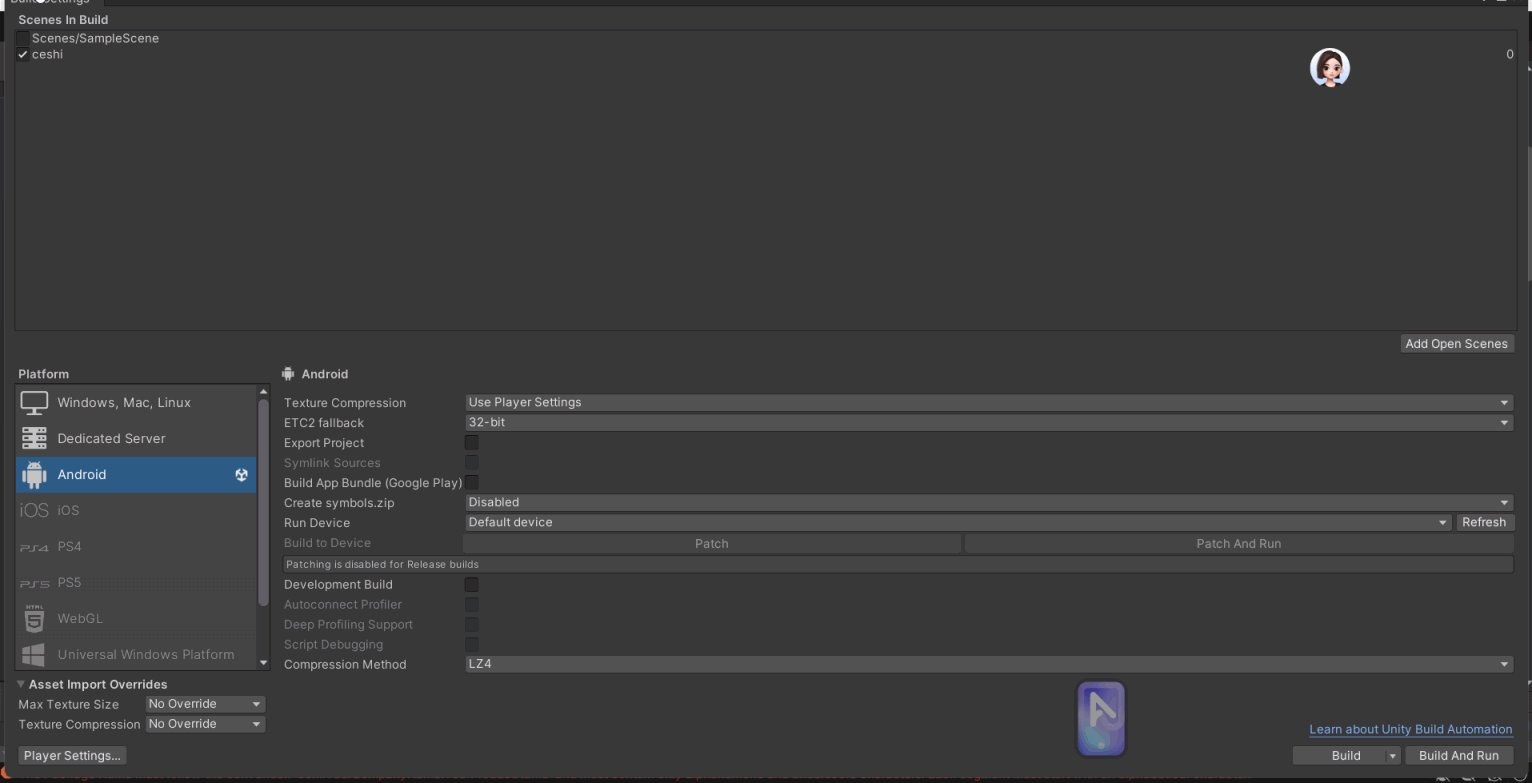
Task: Click the Android icon beside the settings header
Action: click(289, 374)
